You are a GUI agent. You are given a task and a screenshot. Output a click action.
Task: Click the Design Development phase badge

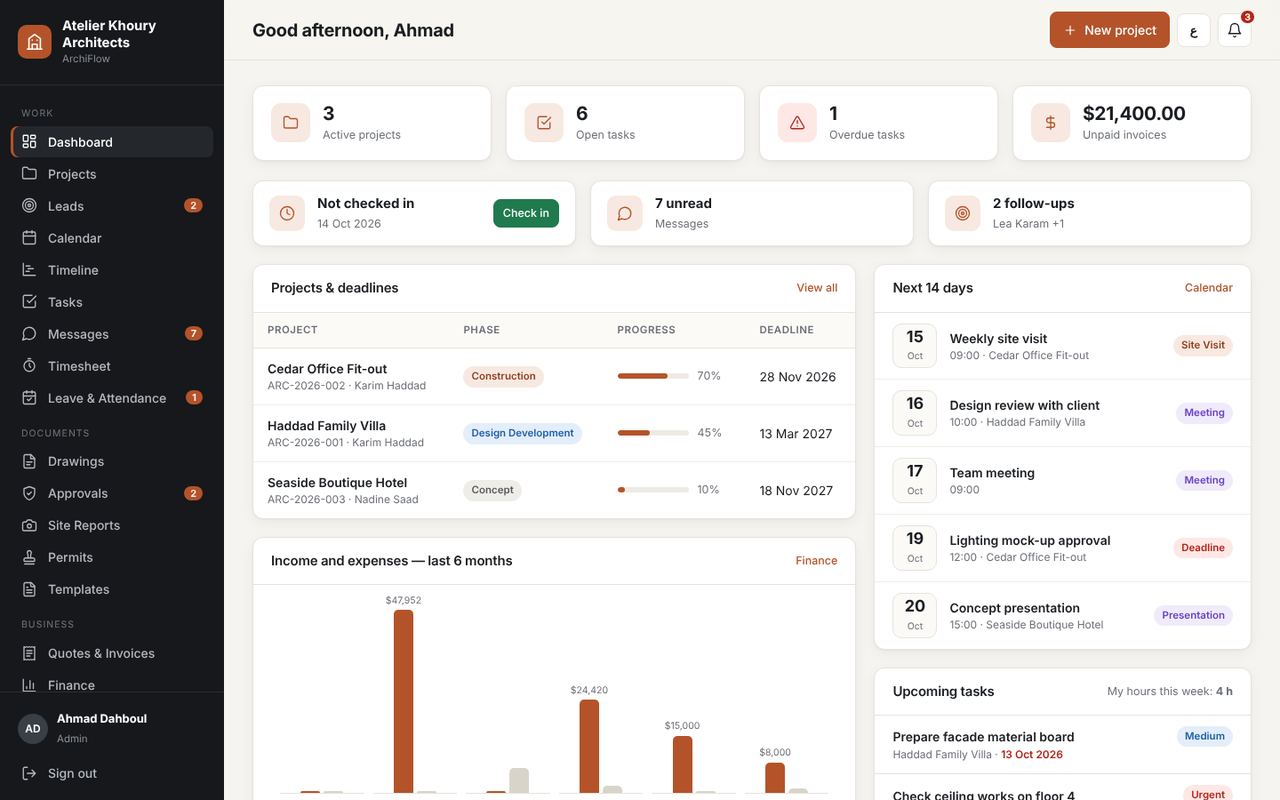pos(522,433)
